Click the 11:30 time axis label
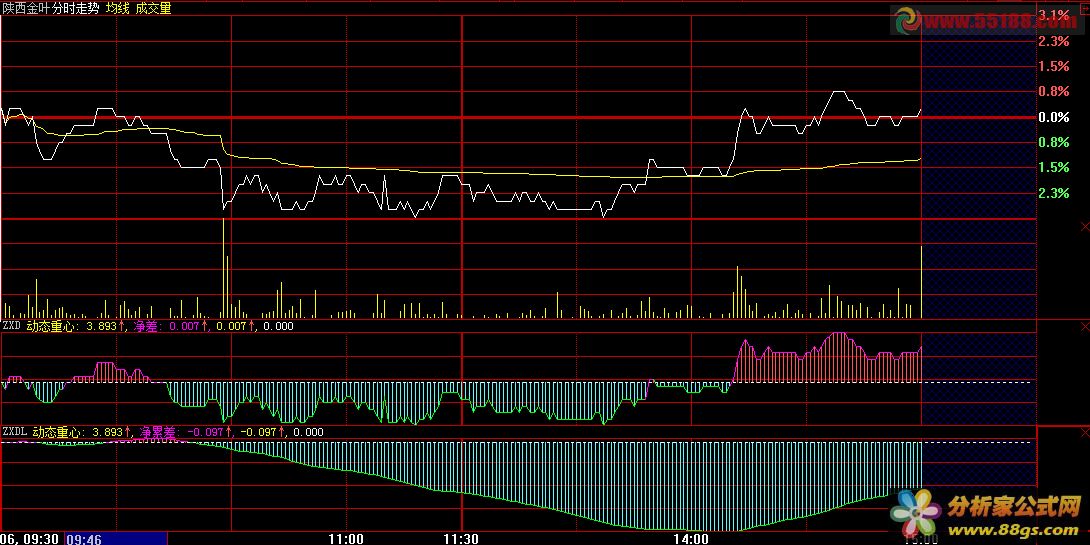 click(x=462, y=539)
